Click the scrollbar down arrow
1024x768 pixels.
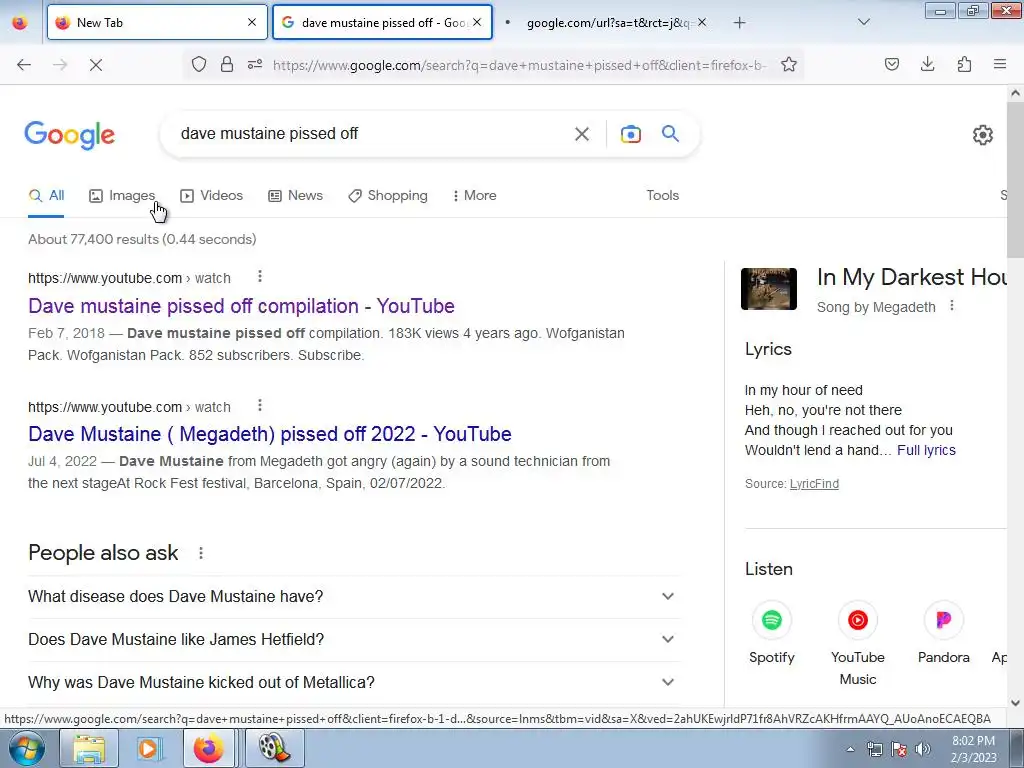(1015, 703)
